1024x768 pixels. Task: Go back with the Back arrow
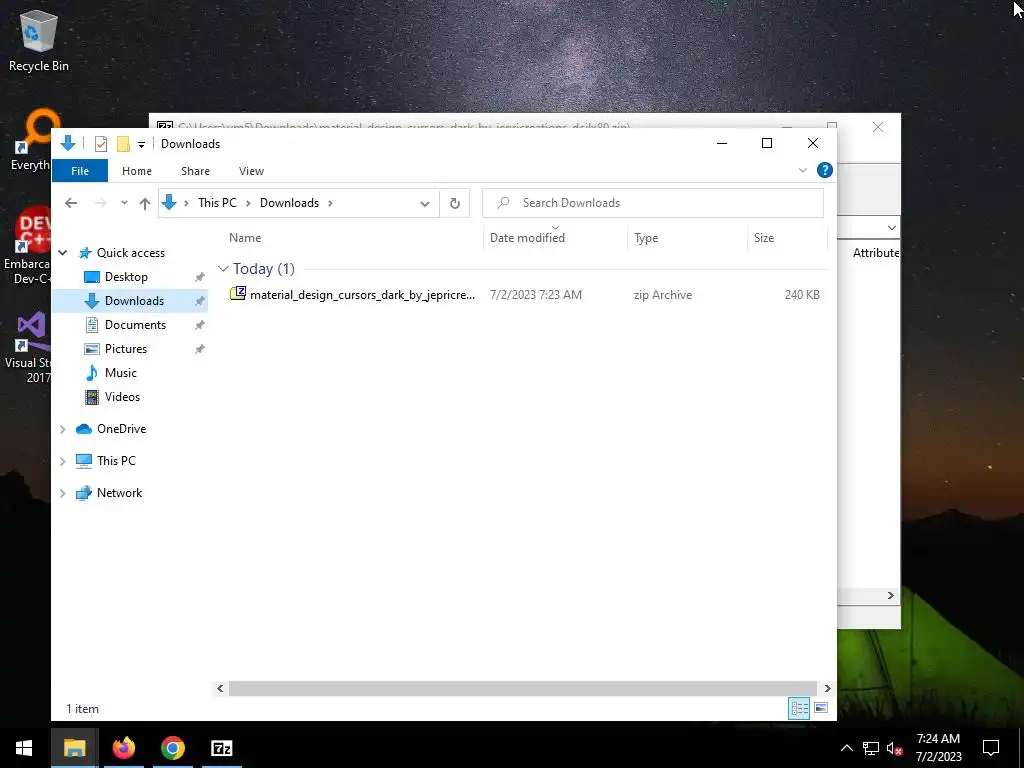click(x=71, y=203)
